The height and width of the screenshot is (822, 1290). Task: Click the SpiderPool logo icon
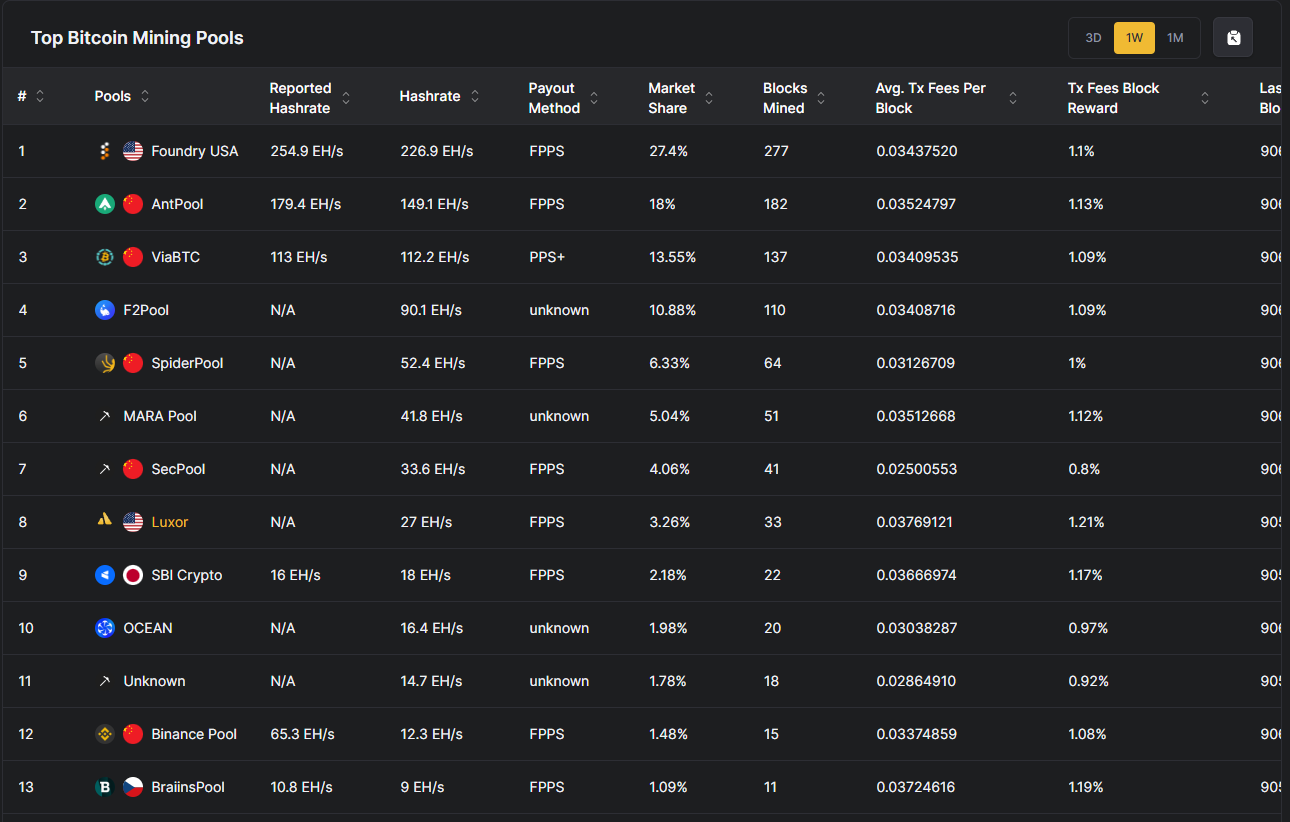point(104,363)
